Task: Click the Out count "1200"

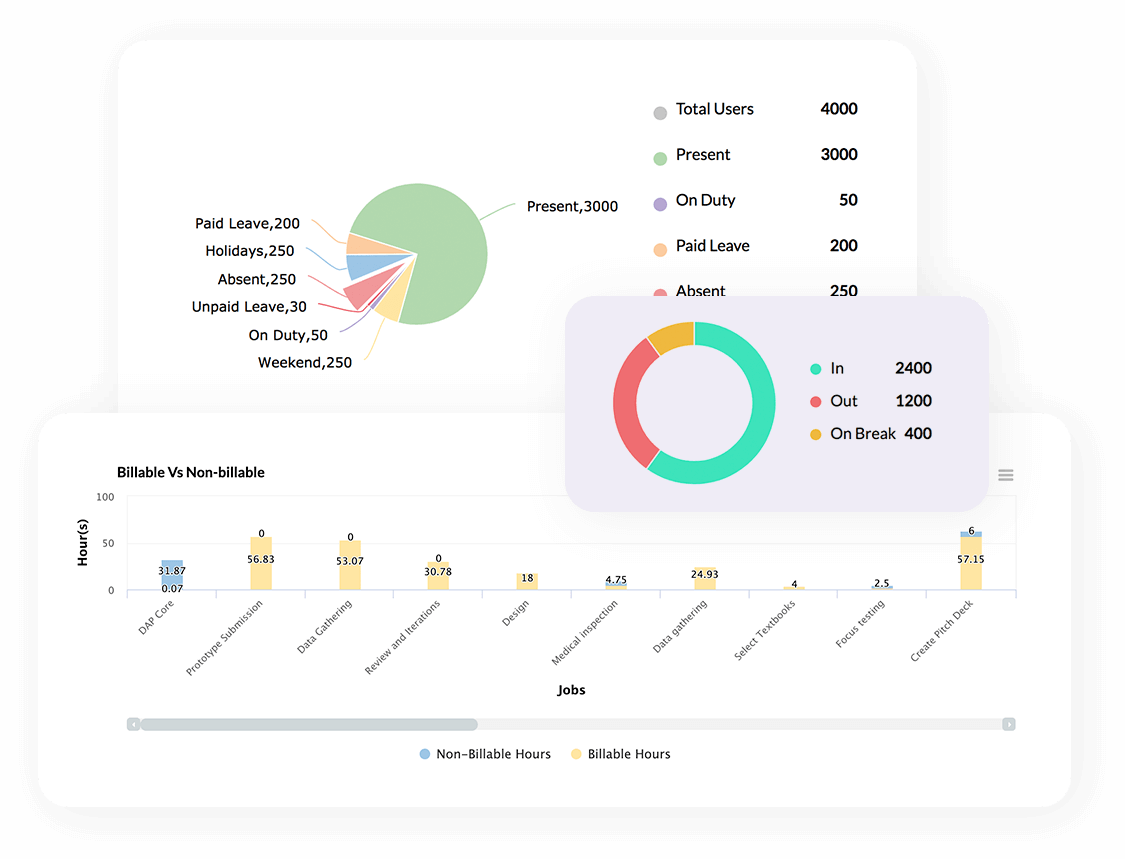Action: click(913, 401)
